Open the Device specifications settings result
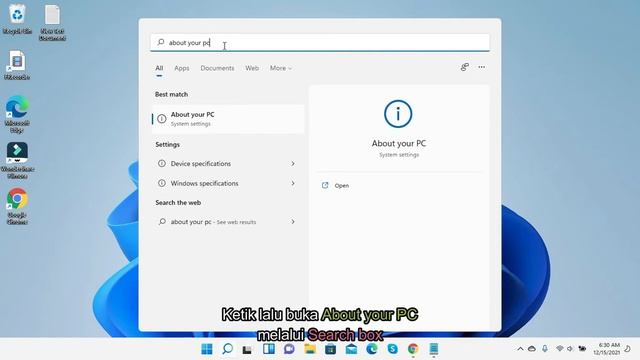640x360 pixels. tap(228, 163)
